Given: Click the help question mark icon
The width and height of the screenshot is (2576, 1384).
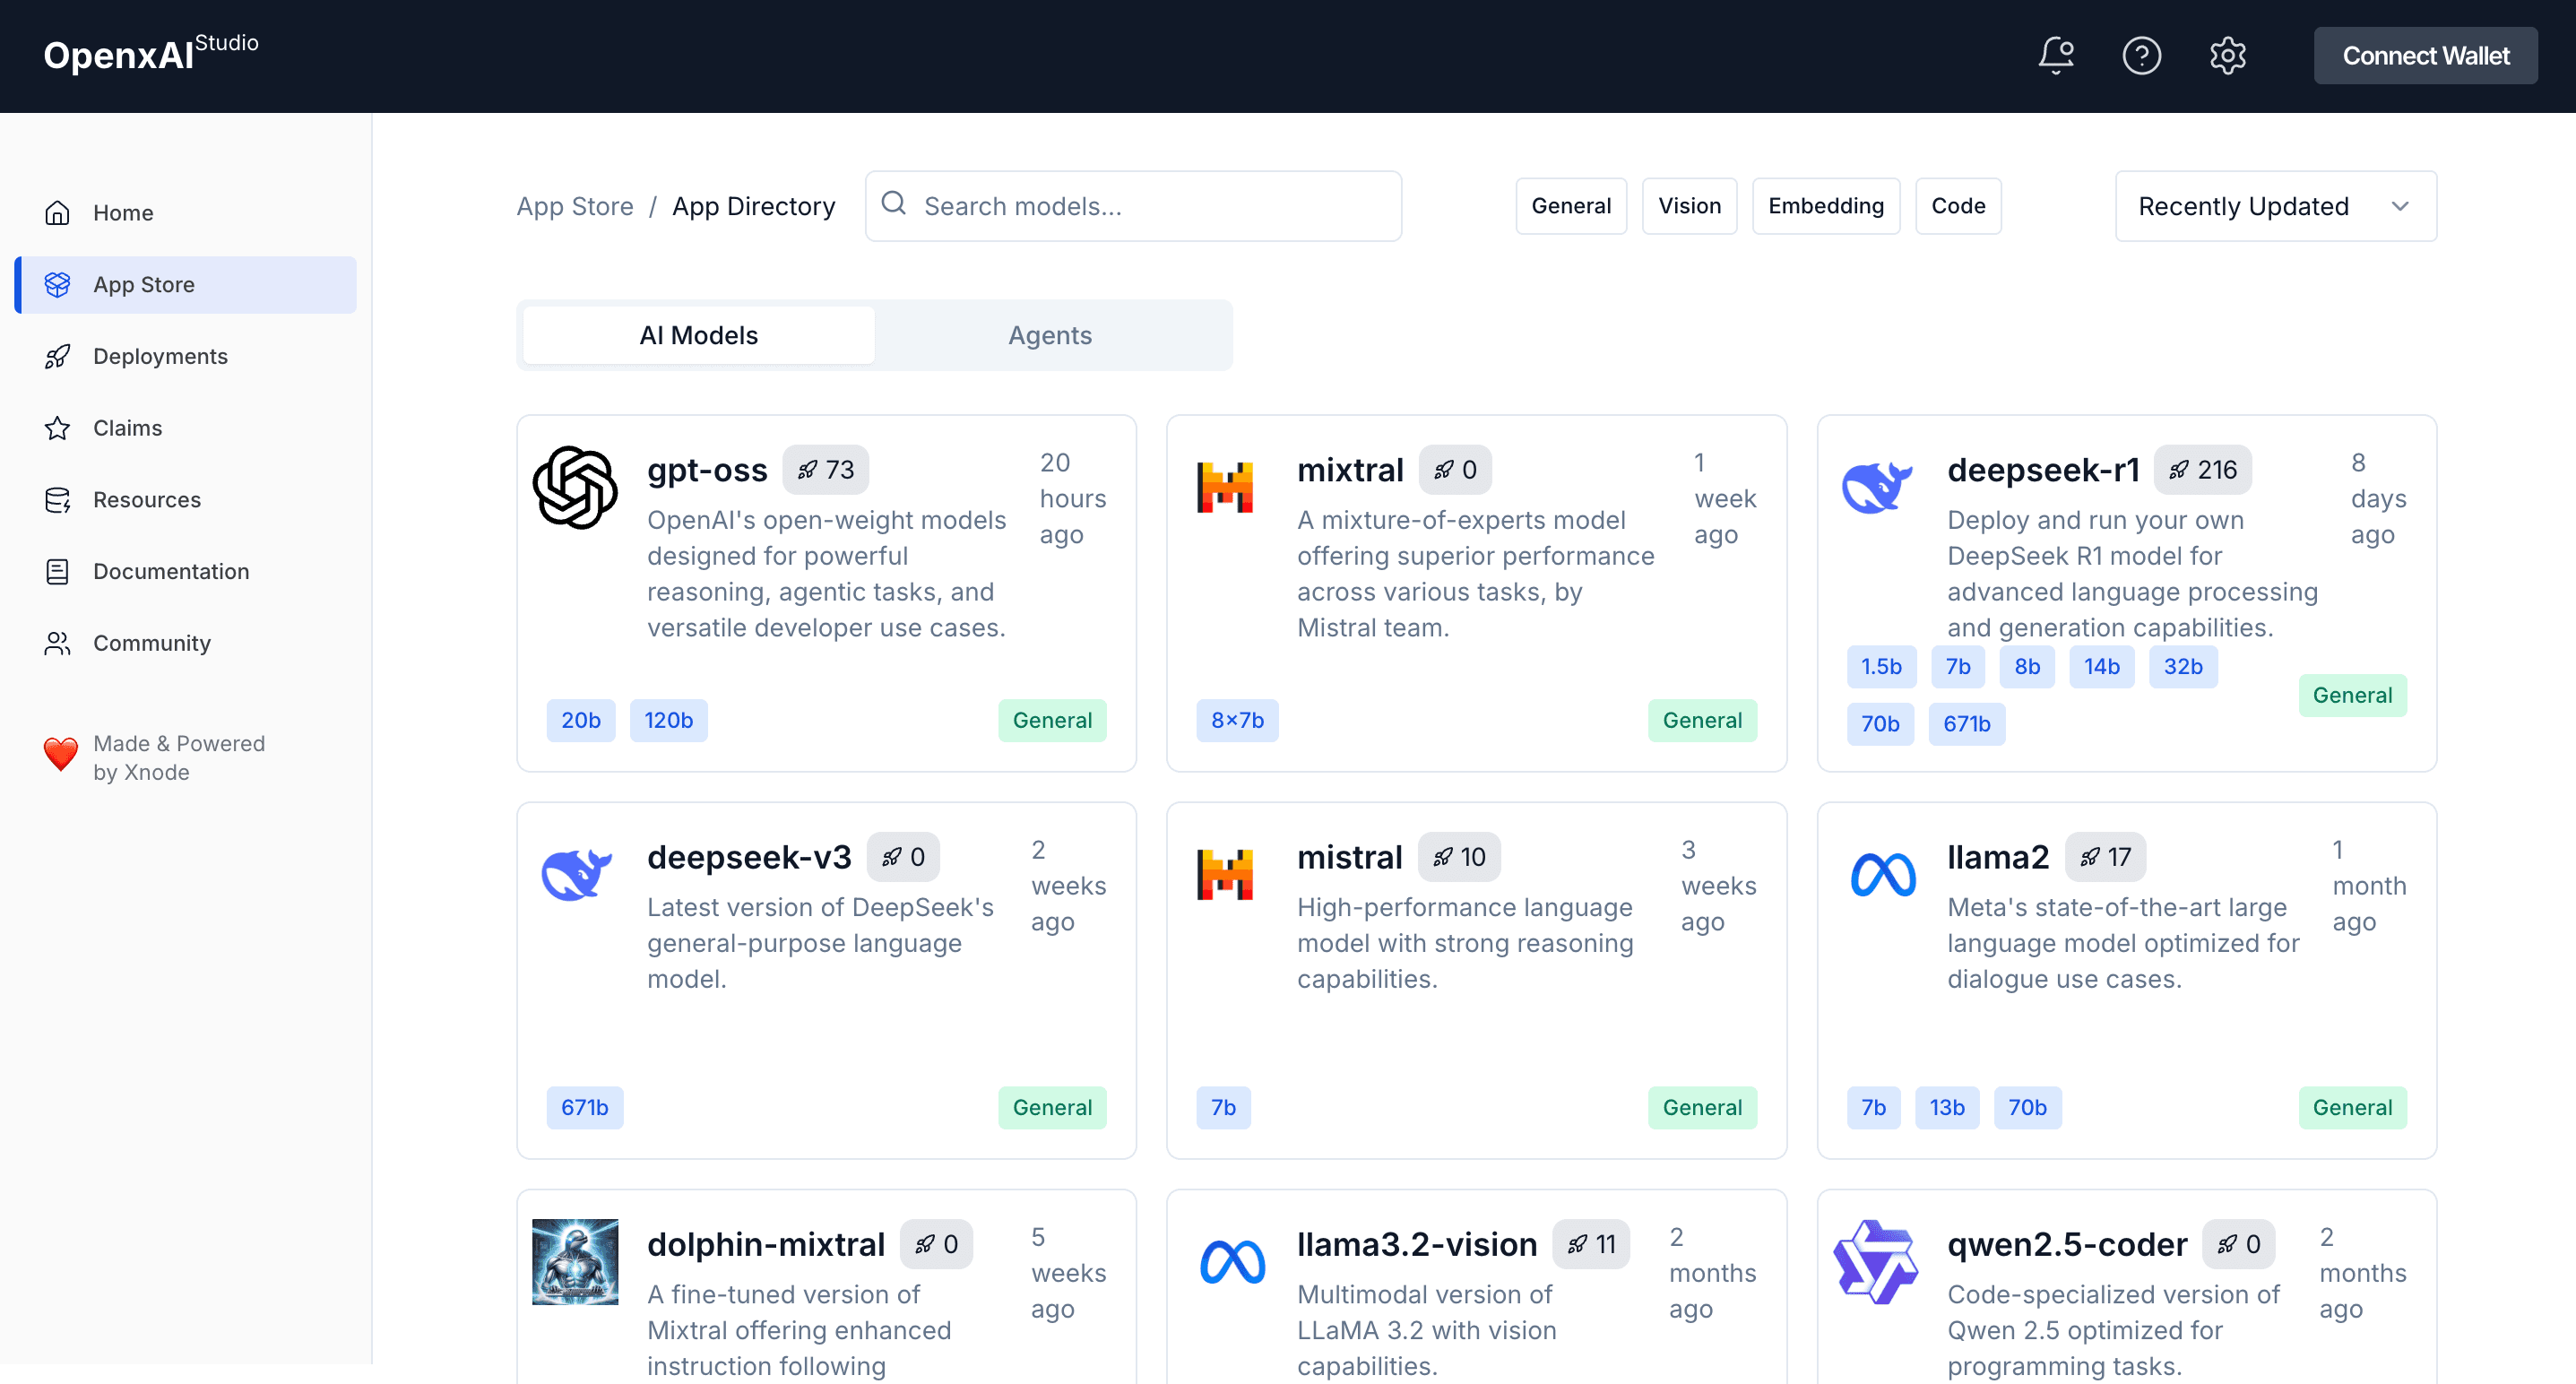Looking at the screenshot, I should pyautogui.click(x=2141, y=55).
